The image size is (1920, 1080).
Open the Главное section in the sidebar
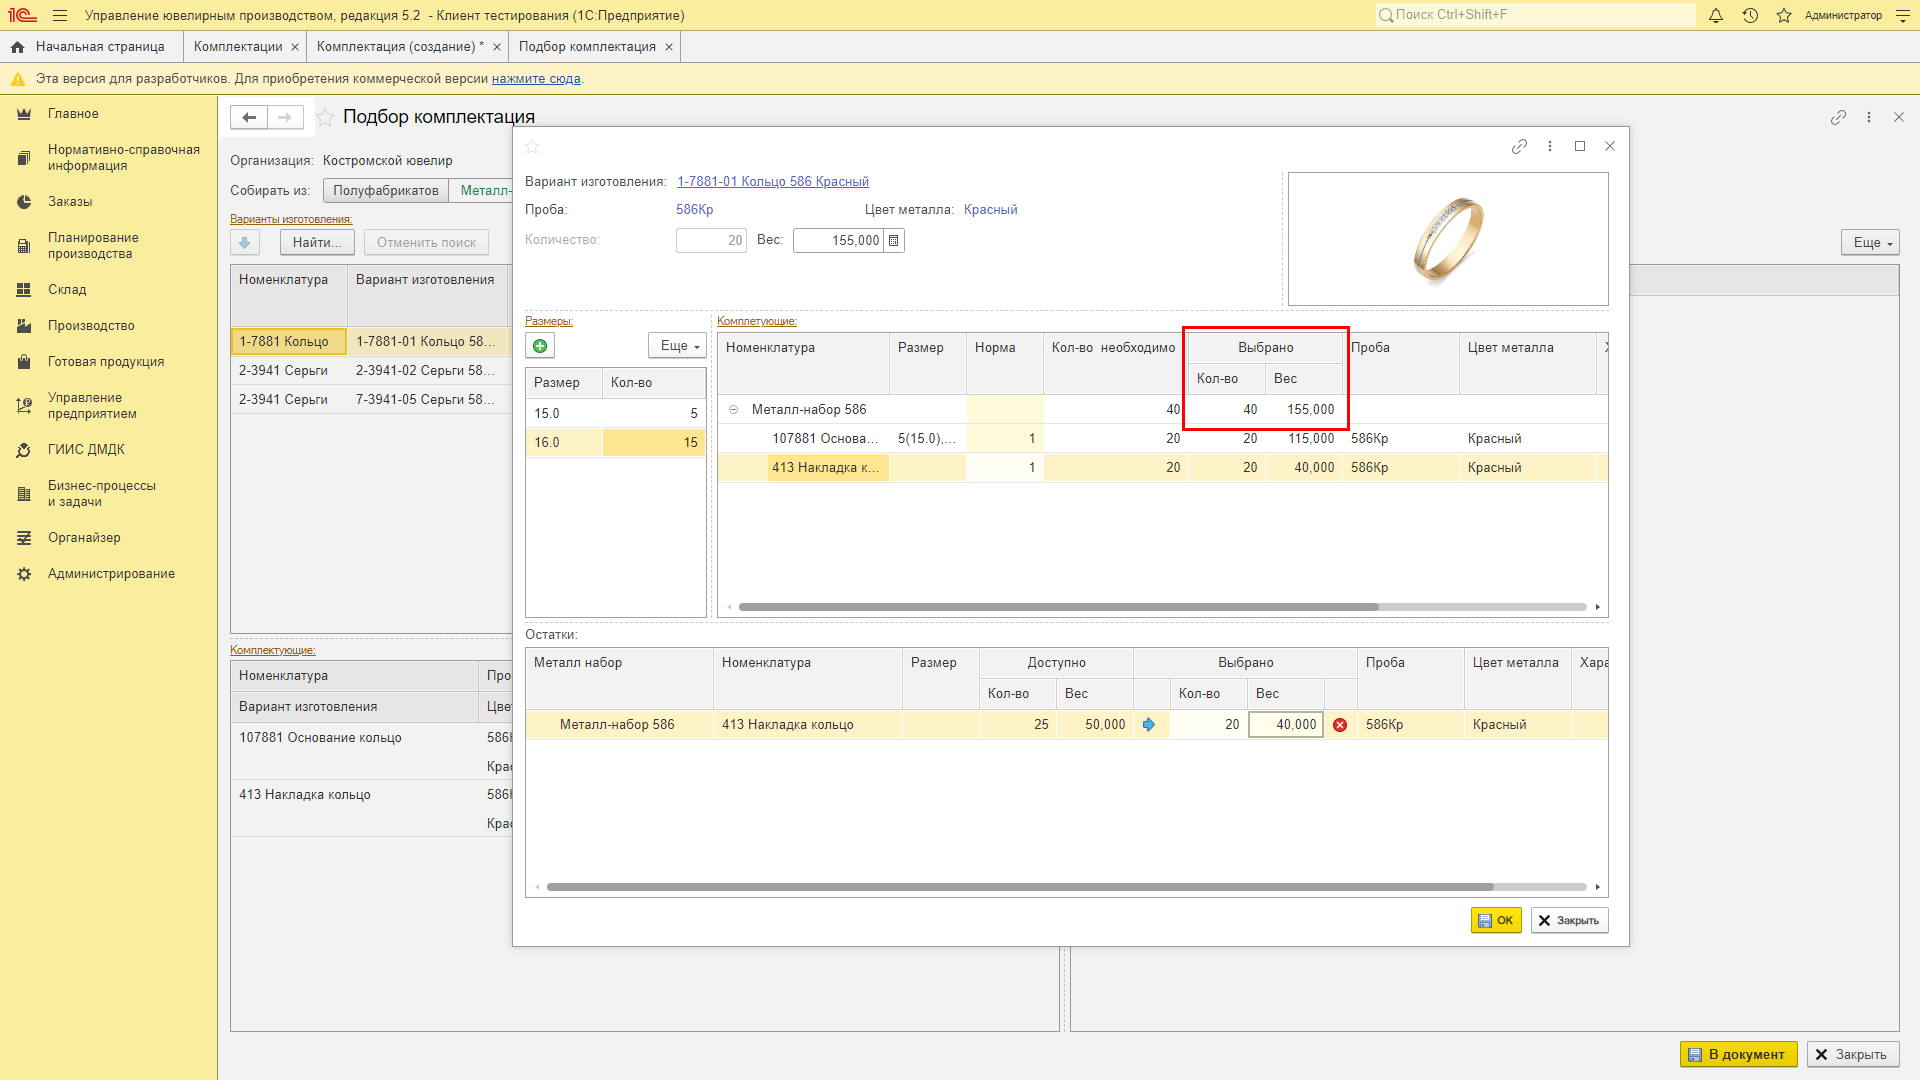click(73, 114)
